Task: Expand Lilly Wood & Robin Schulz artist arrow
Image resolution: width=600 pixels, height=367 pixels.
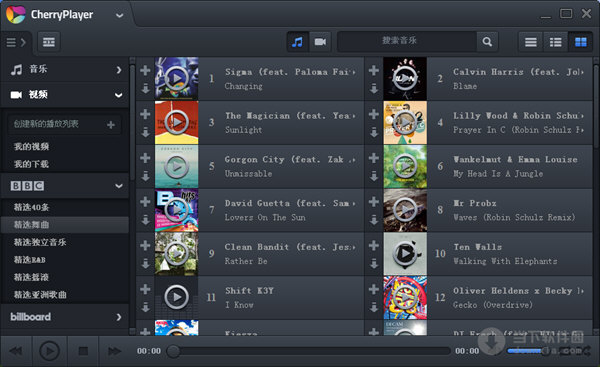Action: pyautogui.click(x=582, y=116)
